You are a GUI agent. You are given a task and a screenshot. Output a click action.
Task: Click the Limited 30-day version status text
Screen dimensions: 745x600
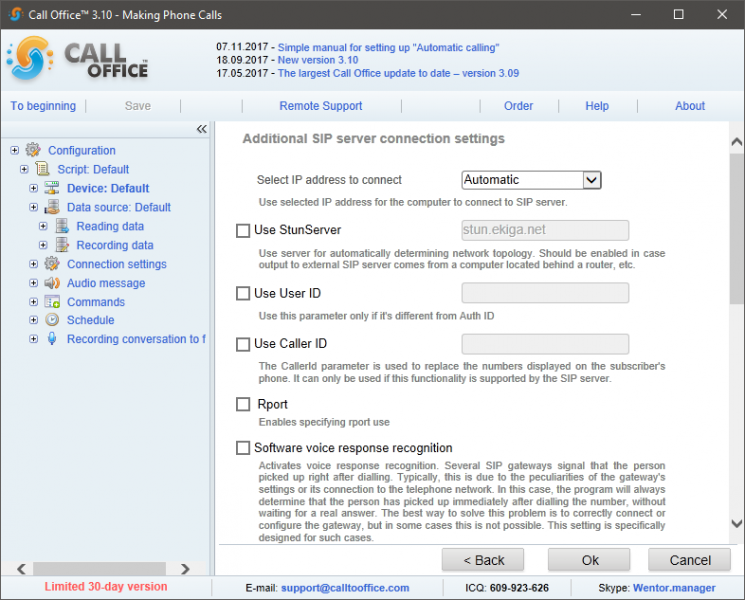pyautogui.click(x=106, y=587)
